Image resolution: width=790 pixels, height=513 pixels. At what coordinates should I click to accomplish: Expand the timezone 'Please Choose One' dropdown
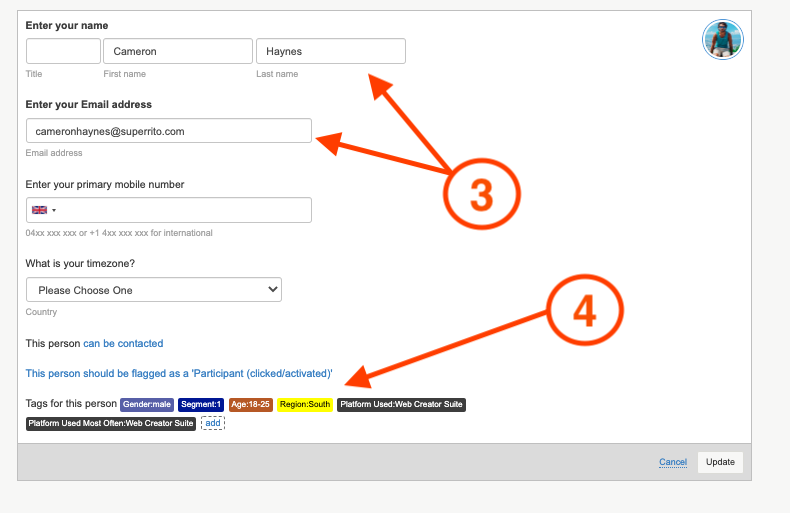[153, 290]
